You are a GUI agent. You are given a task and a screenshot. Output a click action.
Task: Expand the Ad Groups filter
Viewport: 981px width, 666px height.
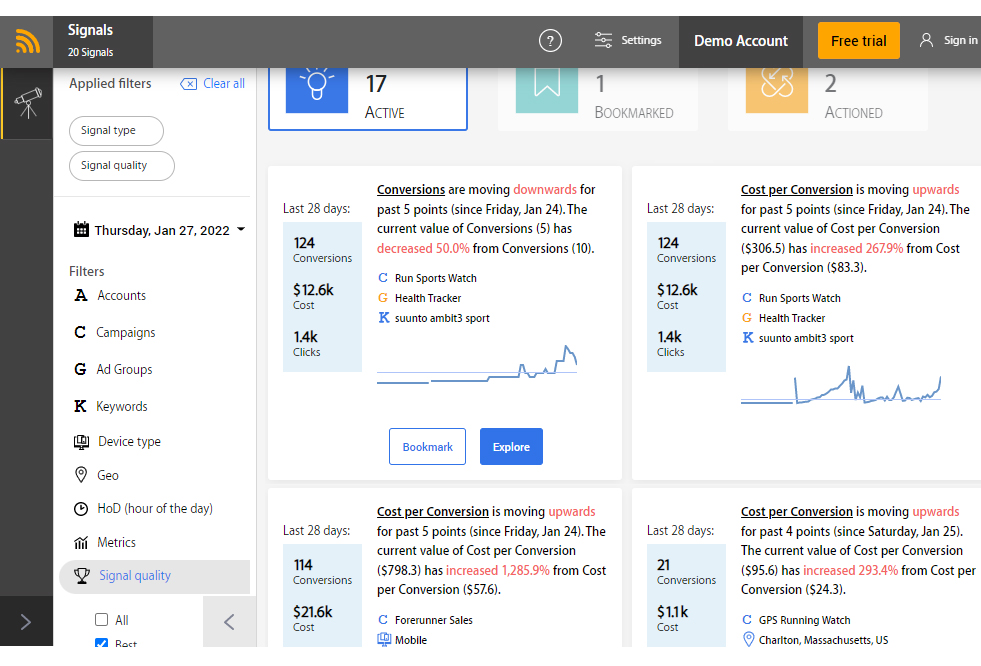(124, 369)
